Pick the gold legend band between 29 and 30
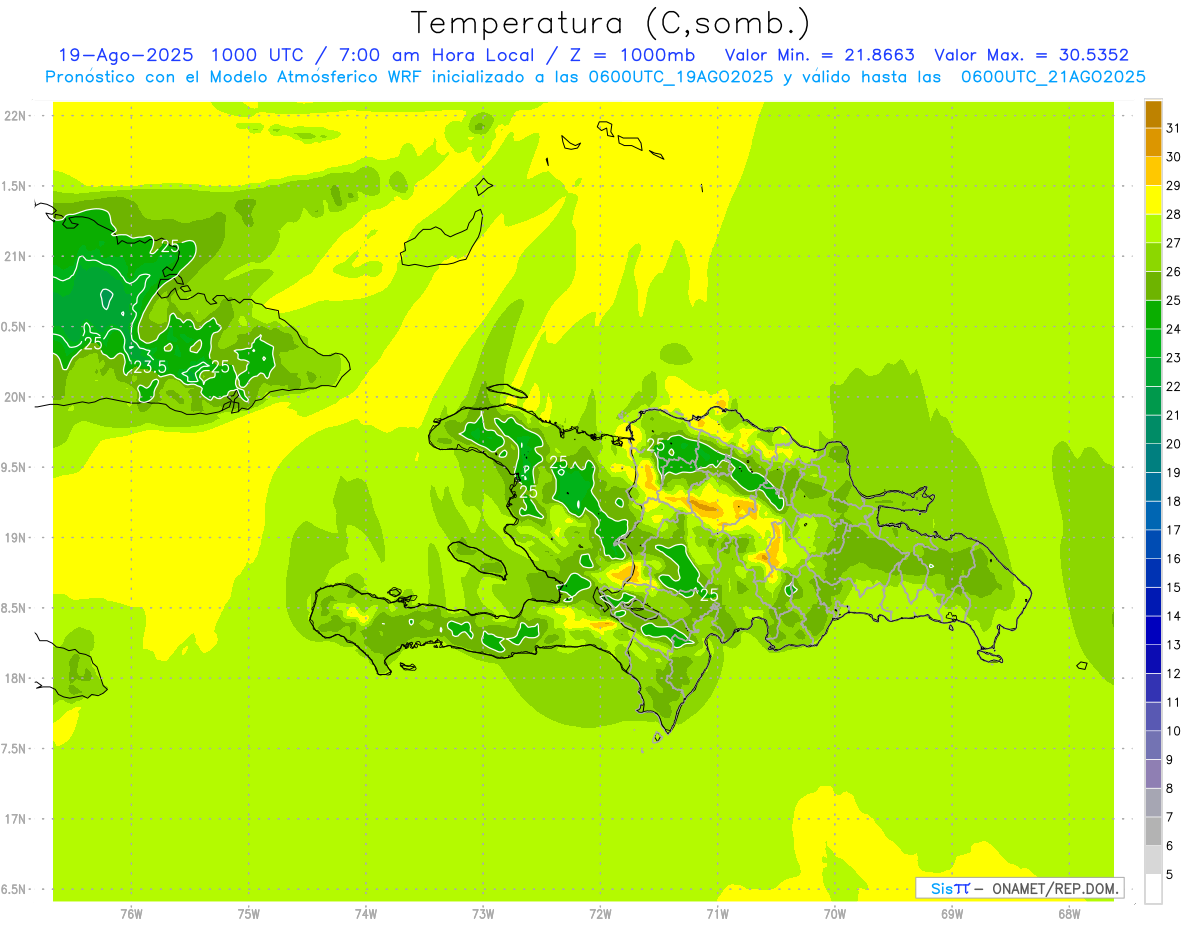This screenshot has height=927, width=1200. tap(1153, 171)
